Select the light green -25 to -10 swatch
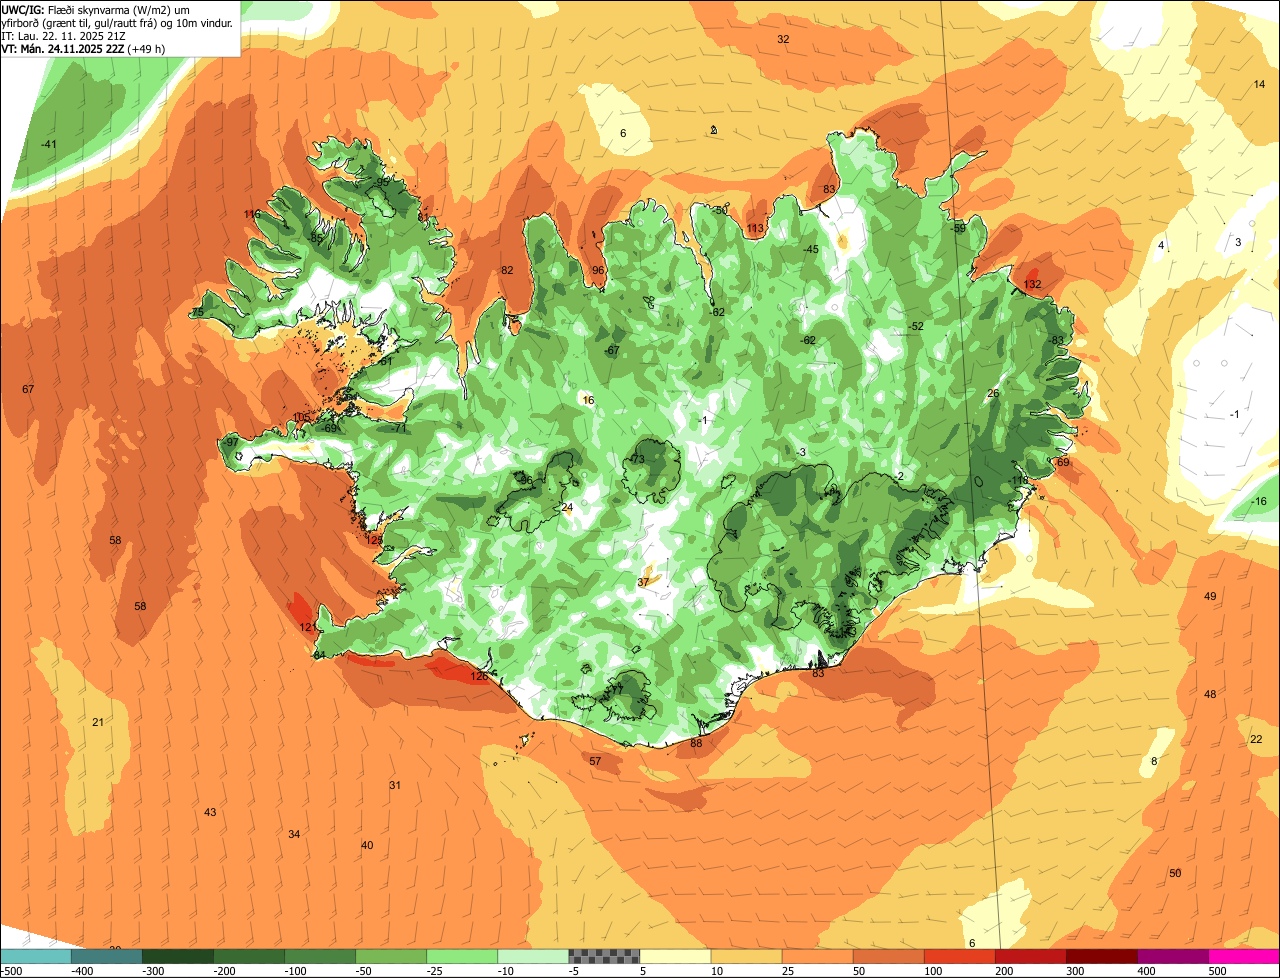Screen dimensions: 1280x978 pos(462,956)
